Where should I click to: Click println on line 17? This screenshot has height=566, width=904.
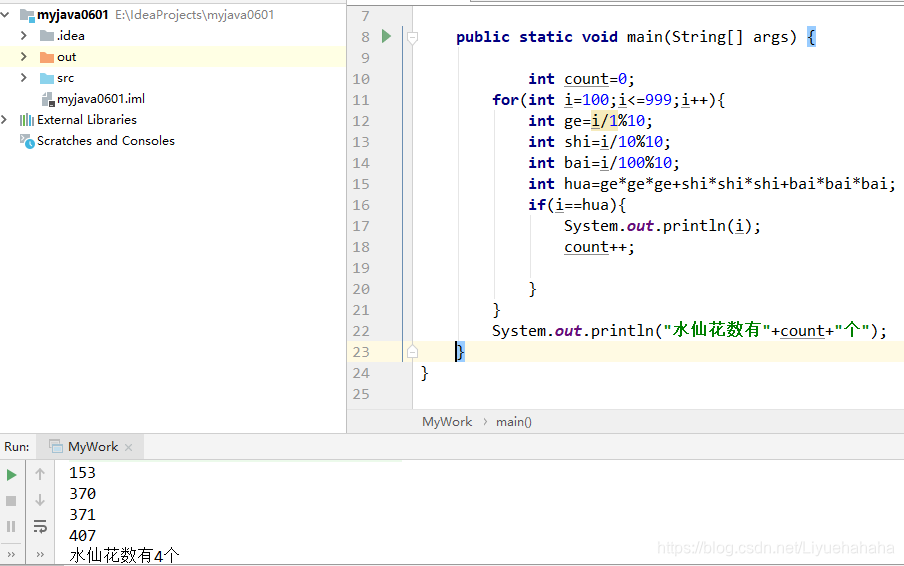click(x=694, y=226)
